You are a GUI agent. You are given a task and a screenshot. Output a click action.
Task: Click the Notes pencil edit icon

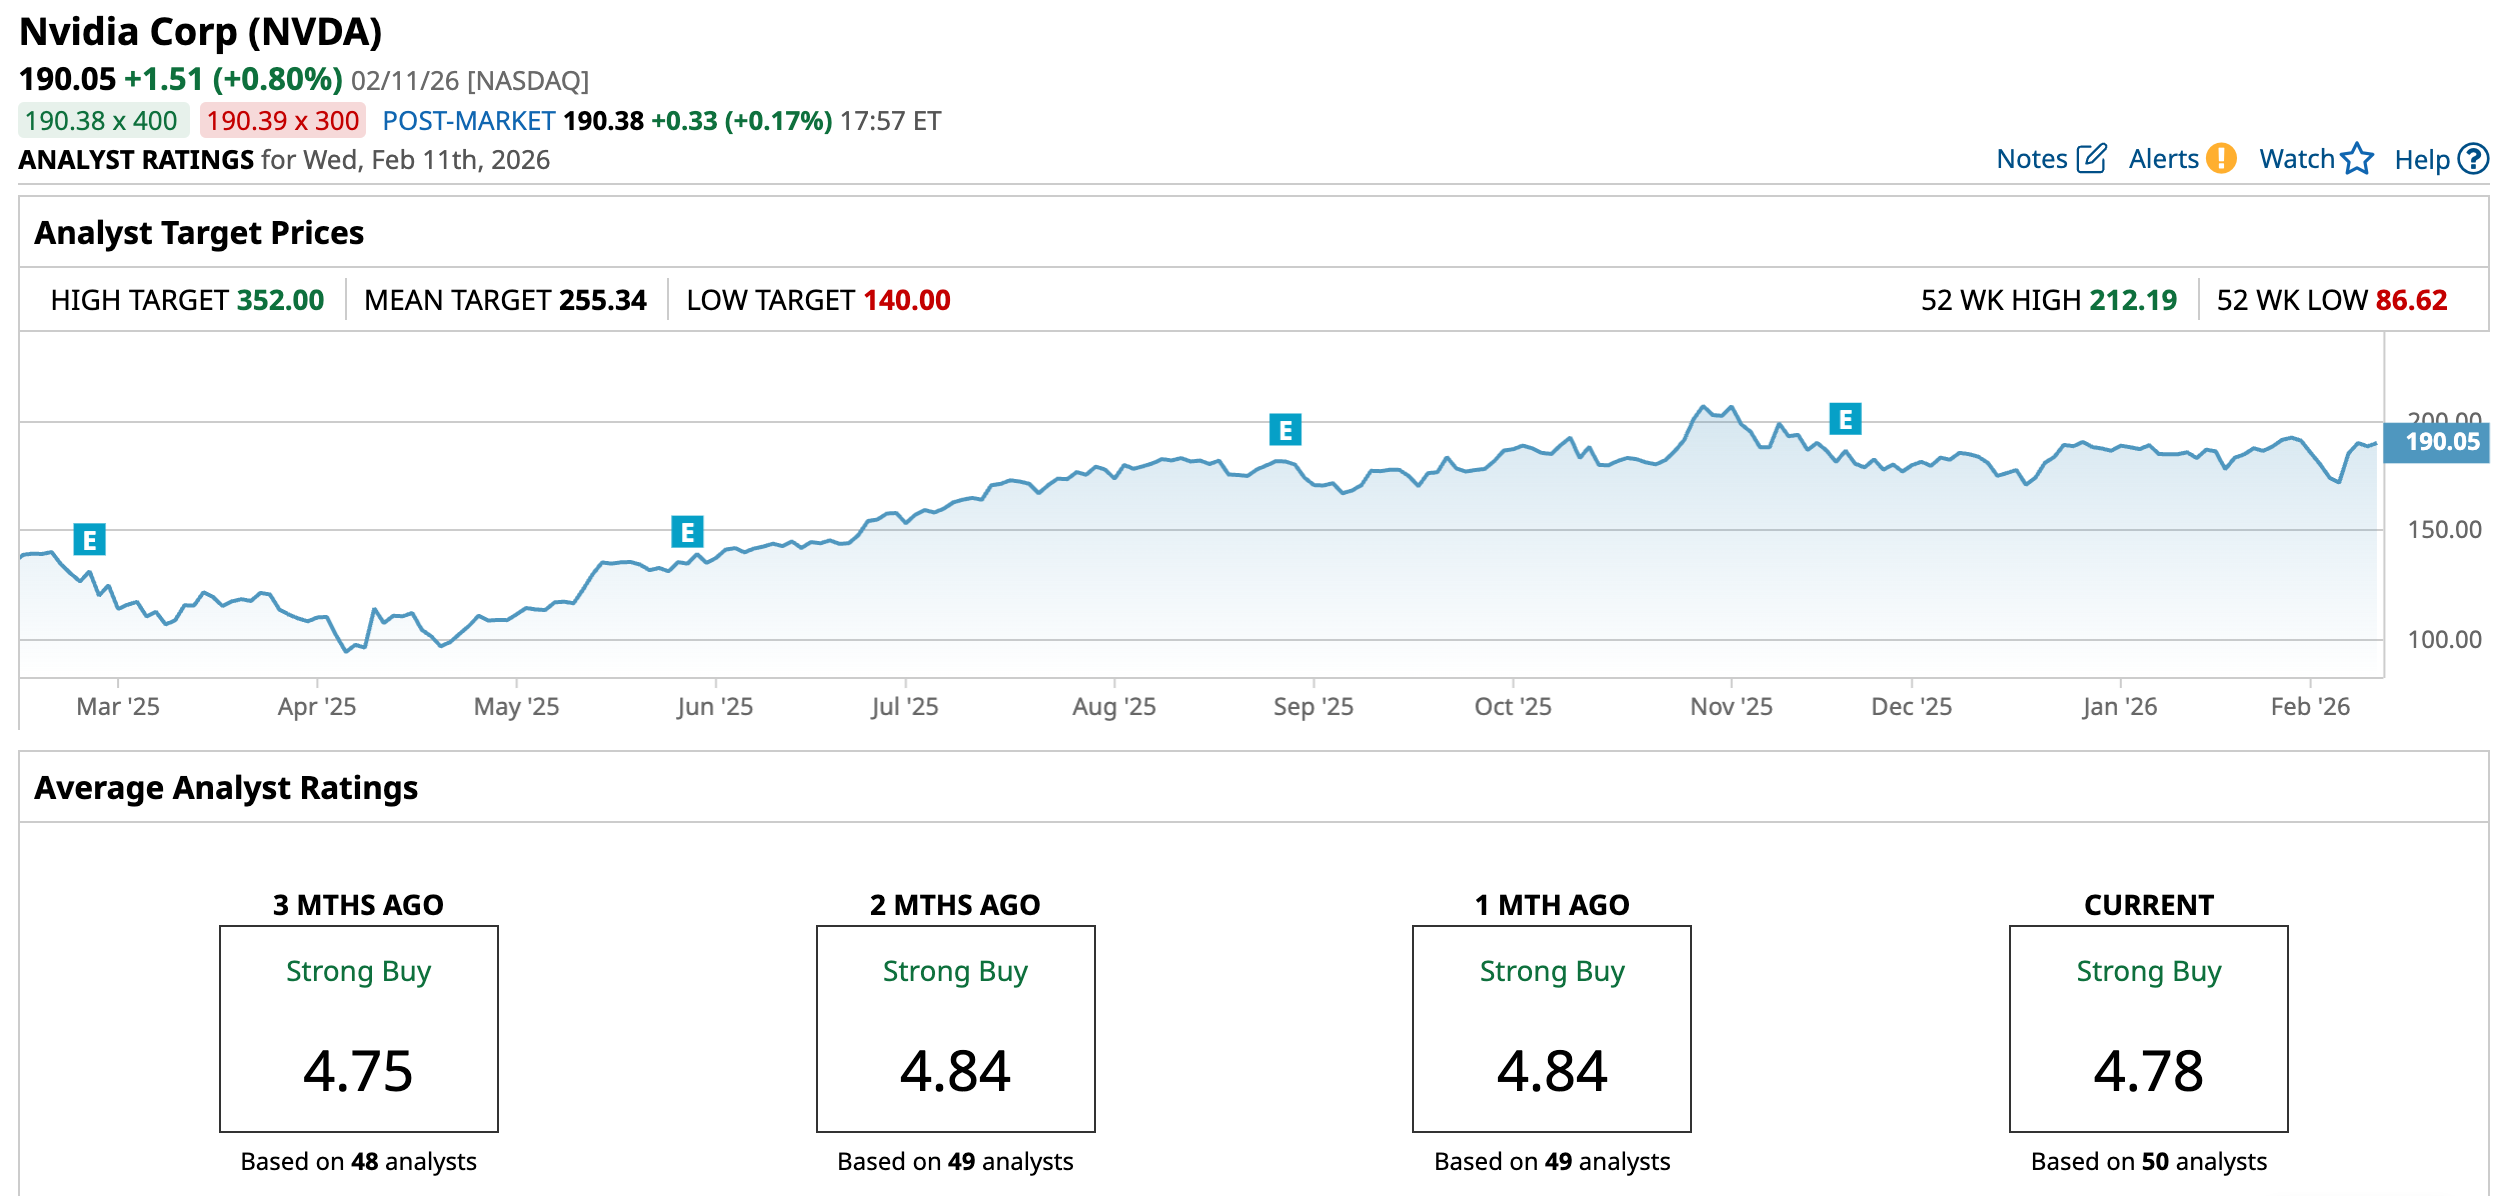[x=2091, y=159]
